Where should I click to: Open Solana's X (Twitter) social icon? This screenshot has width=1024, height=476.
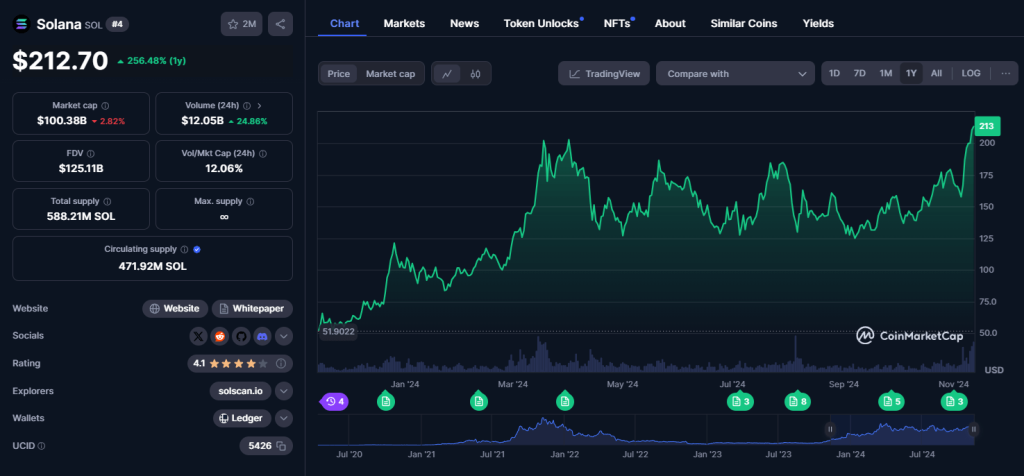pyautogui.click(x=199, y=336)
